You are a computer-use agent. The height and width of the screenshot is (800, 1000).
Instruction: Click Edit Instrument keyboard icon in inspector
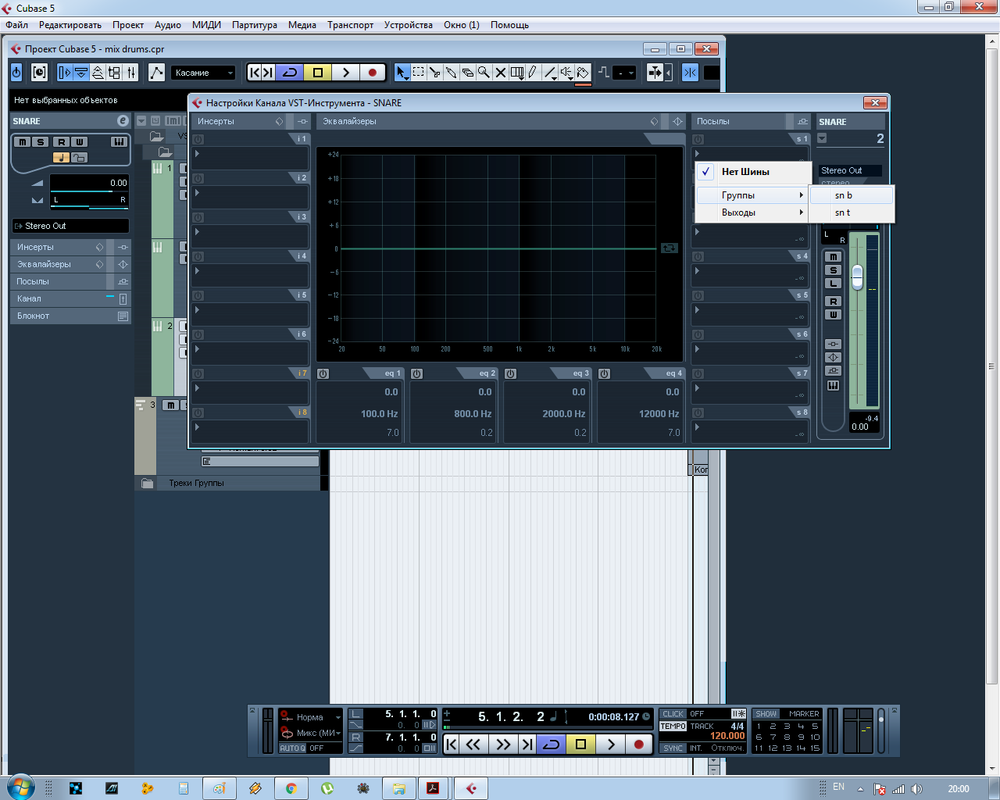click(x=119, y=142)
